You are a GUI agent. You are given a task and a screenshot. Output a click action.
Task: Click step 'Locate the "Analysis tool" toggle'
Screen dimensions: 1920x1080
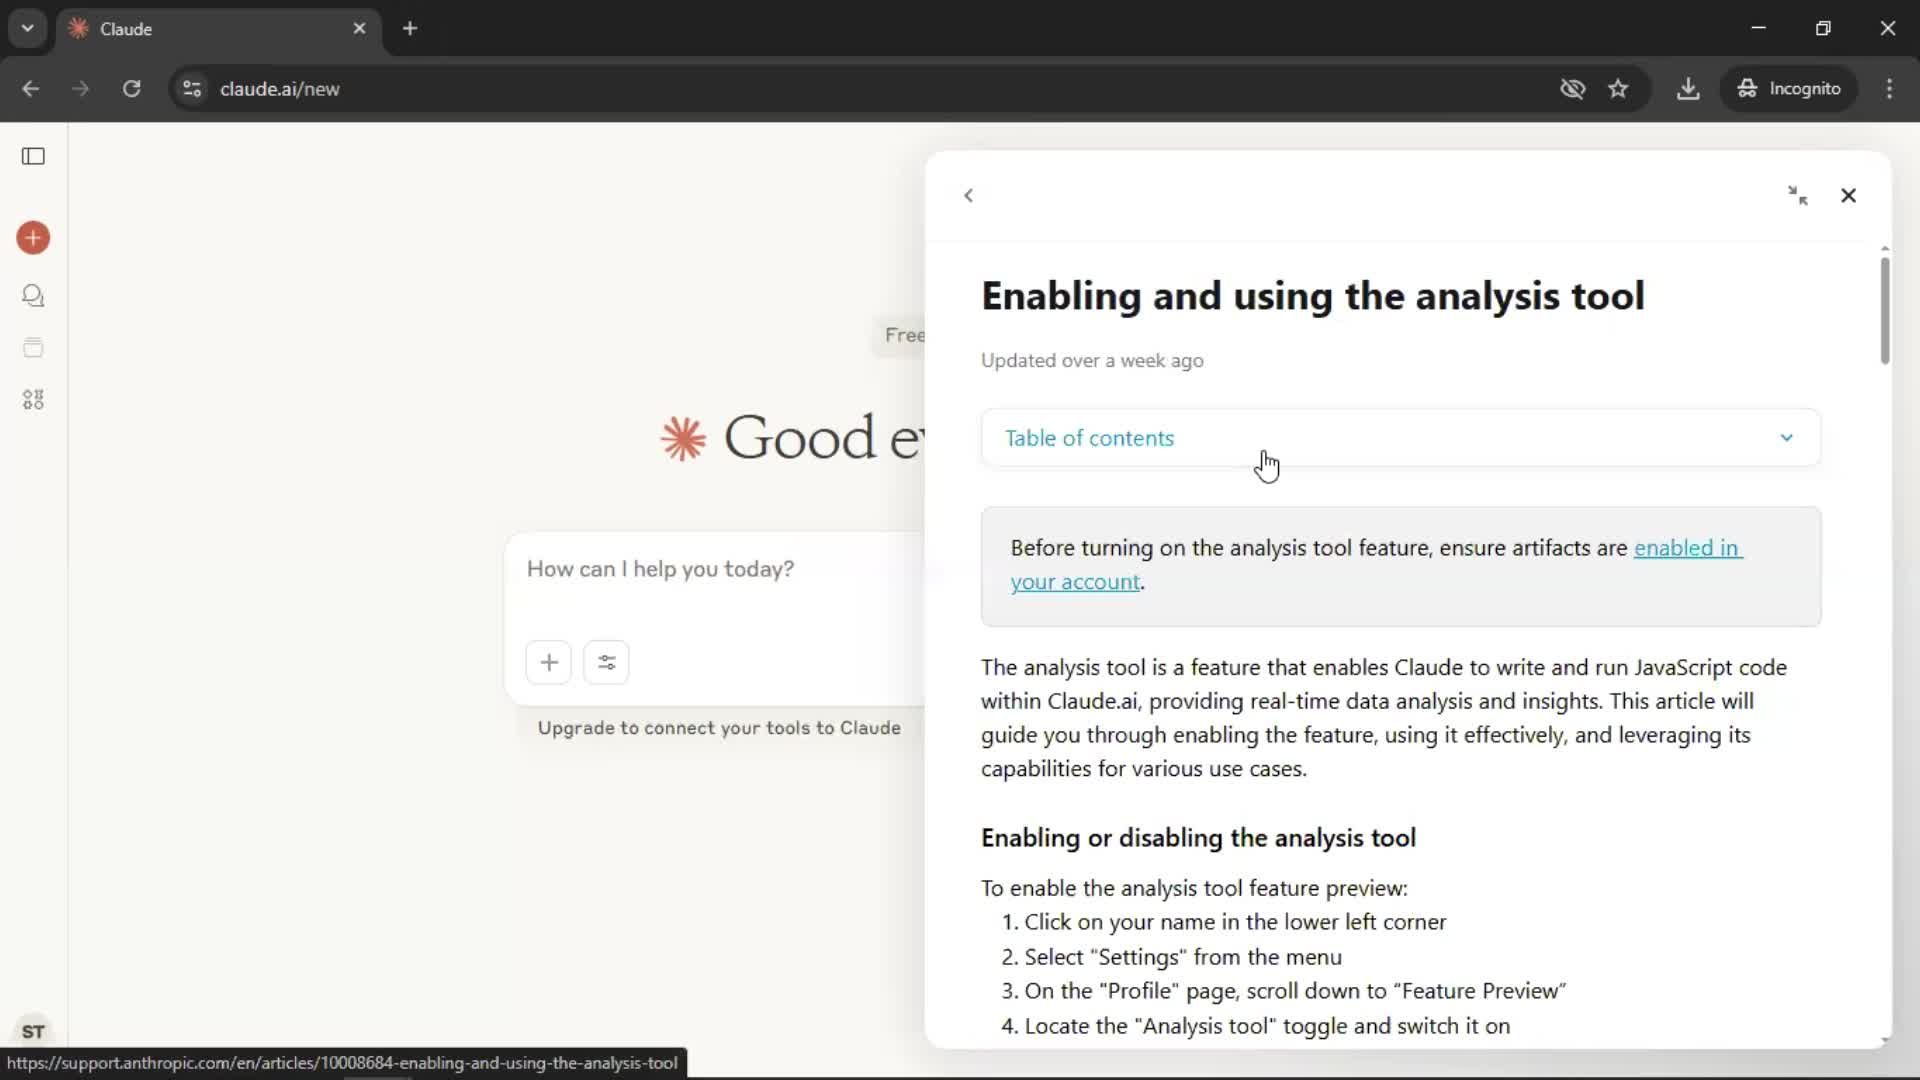(x=1267, y=1026)
